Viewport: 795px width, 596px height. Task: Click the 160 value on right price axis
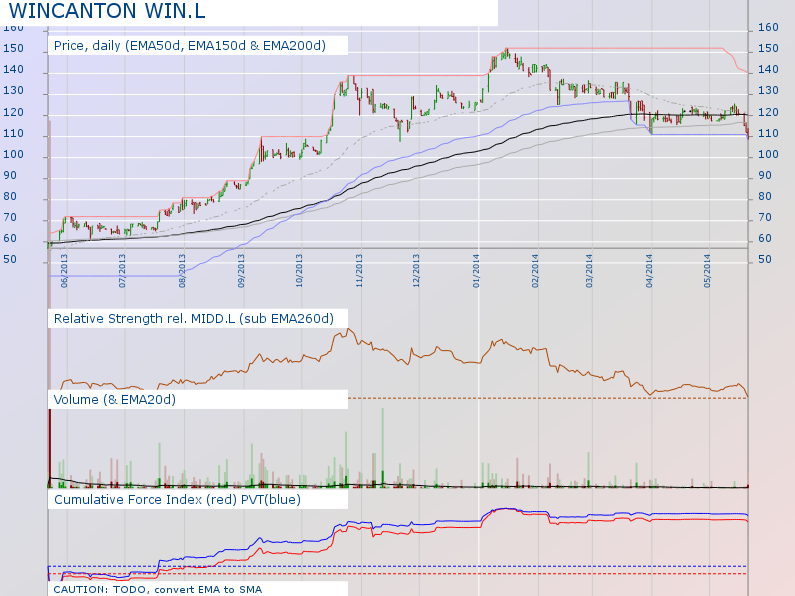[x=768, y=27]
